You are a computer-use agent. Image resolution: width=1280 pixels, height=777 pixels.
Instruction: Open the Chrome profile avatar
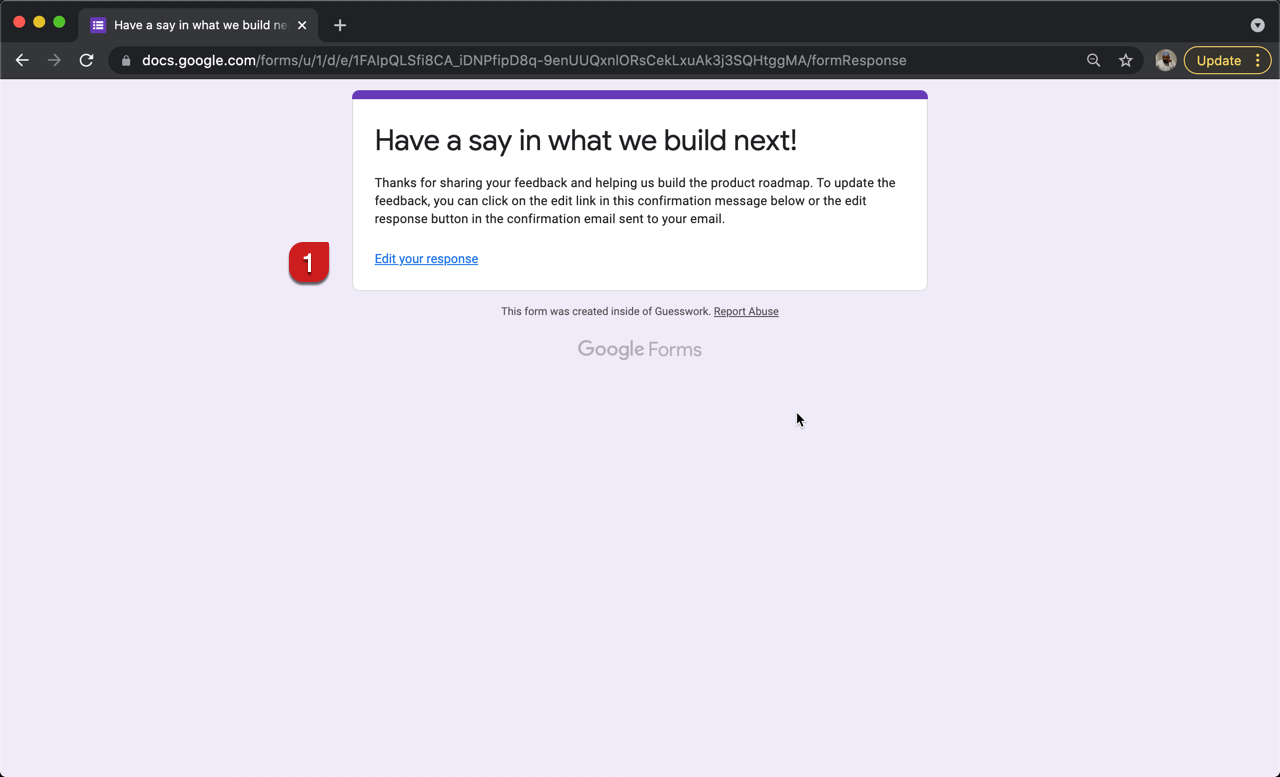[1165, 60]
